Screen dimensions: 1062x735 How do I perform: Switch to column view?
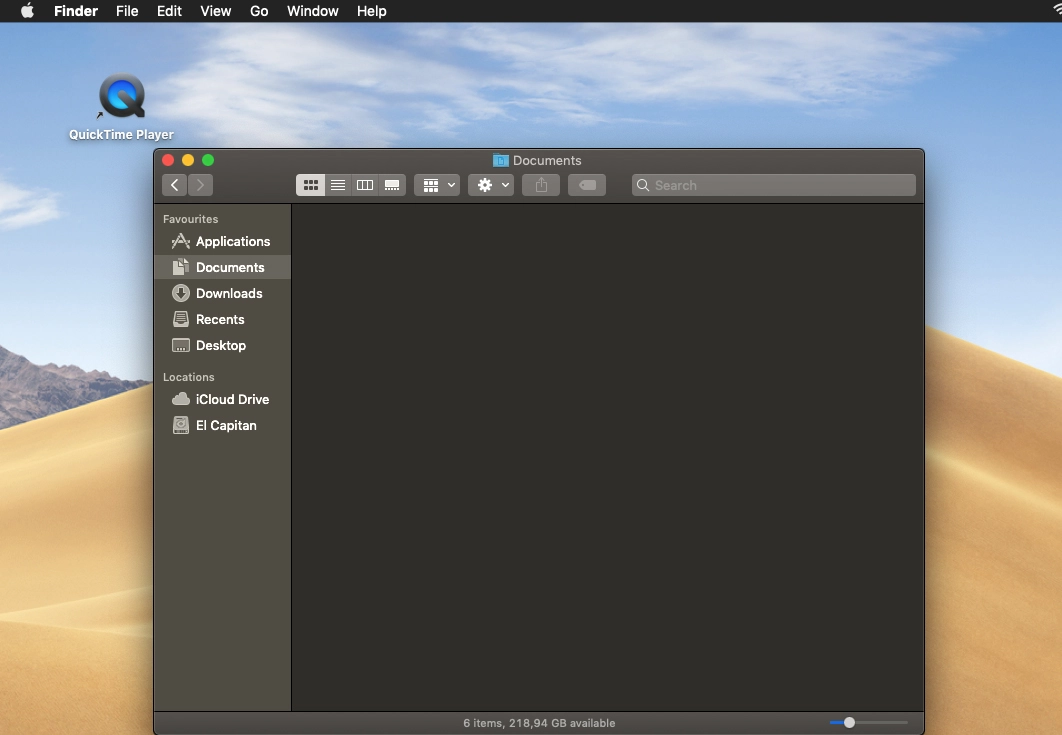point(365,185)
